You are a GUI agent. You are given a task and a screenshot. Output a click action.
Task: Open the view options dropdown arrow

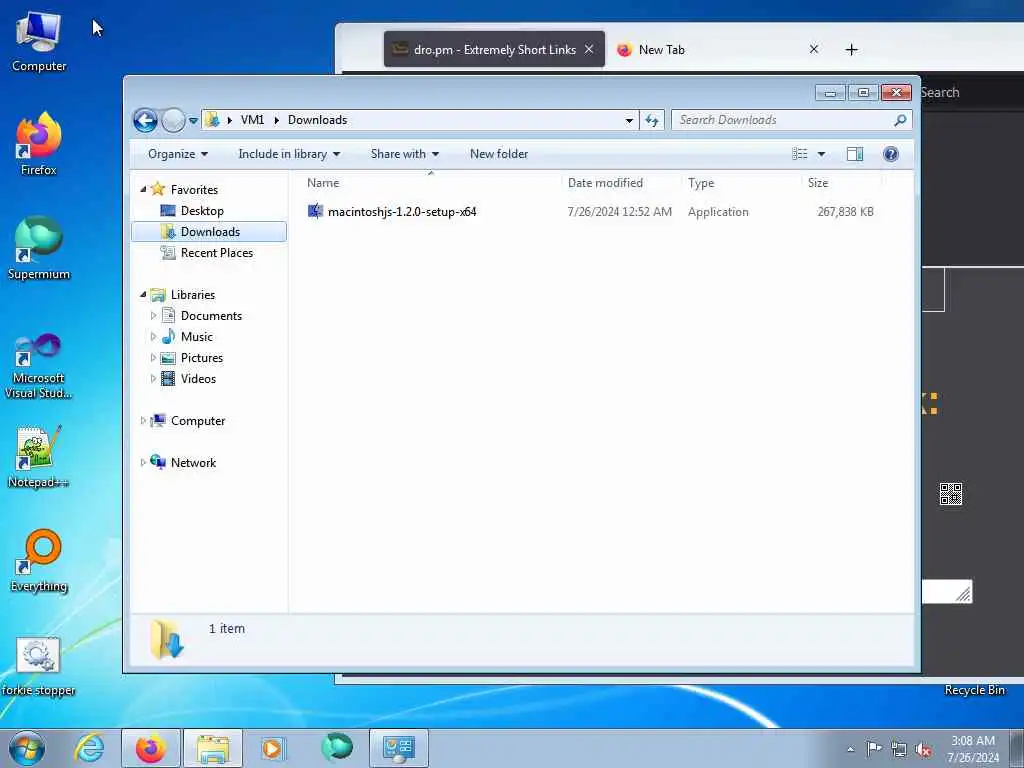pos(822,154)
